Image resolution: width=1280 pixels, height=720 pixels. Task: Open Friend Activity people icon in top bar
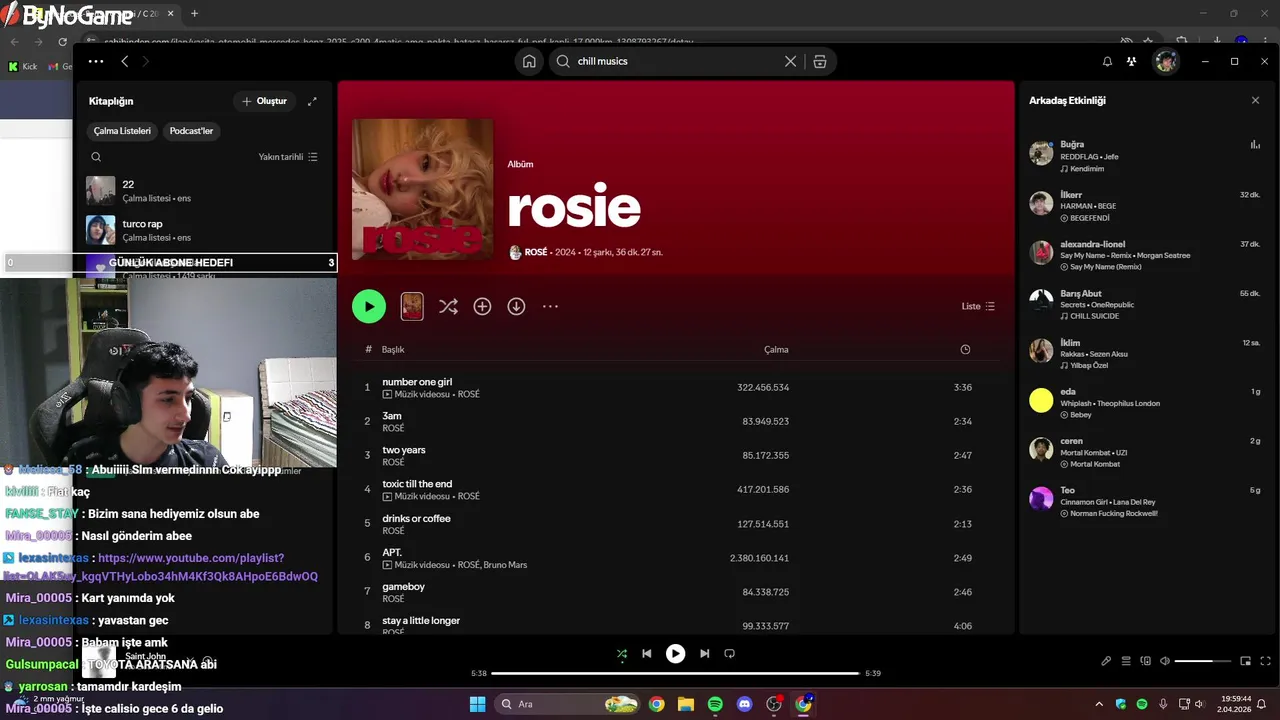click(1131, 61)
